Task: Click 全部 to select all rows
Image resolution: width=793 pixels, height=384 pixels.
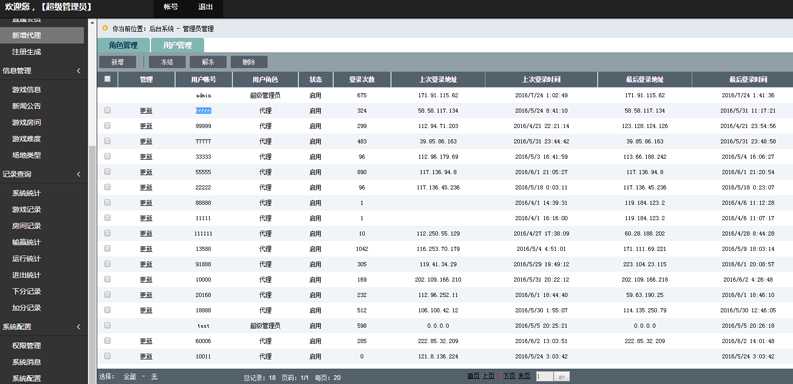Action: pos(130,377)
